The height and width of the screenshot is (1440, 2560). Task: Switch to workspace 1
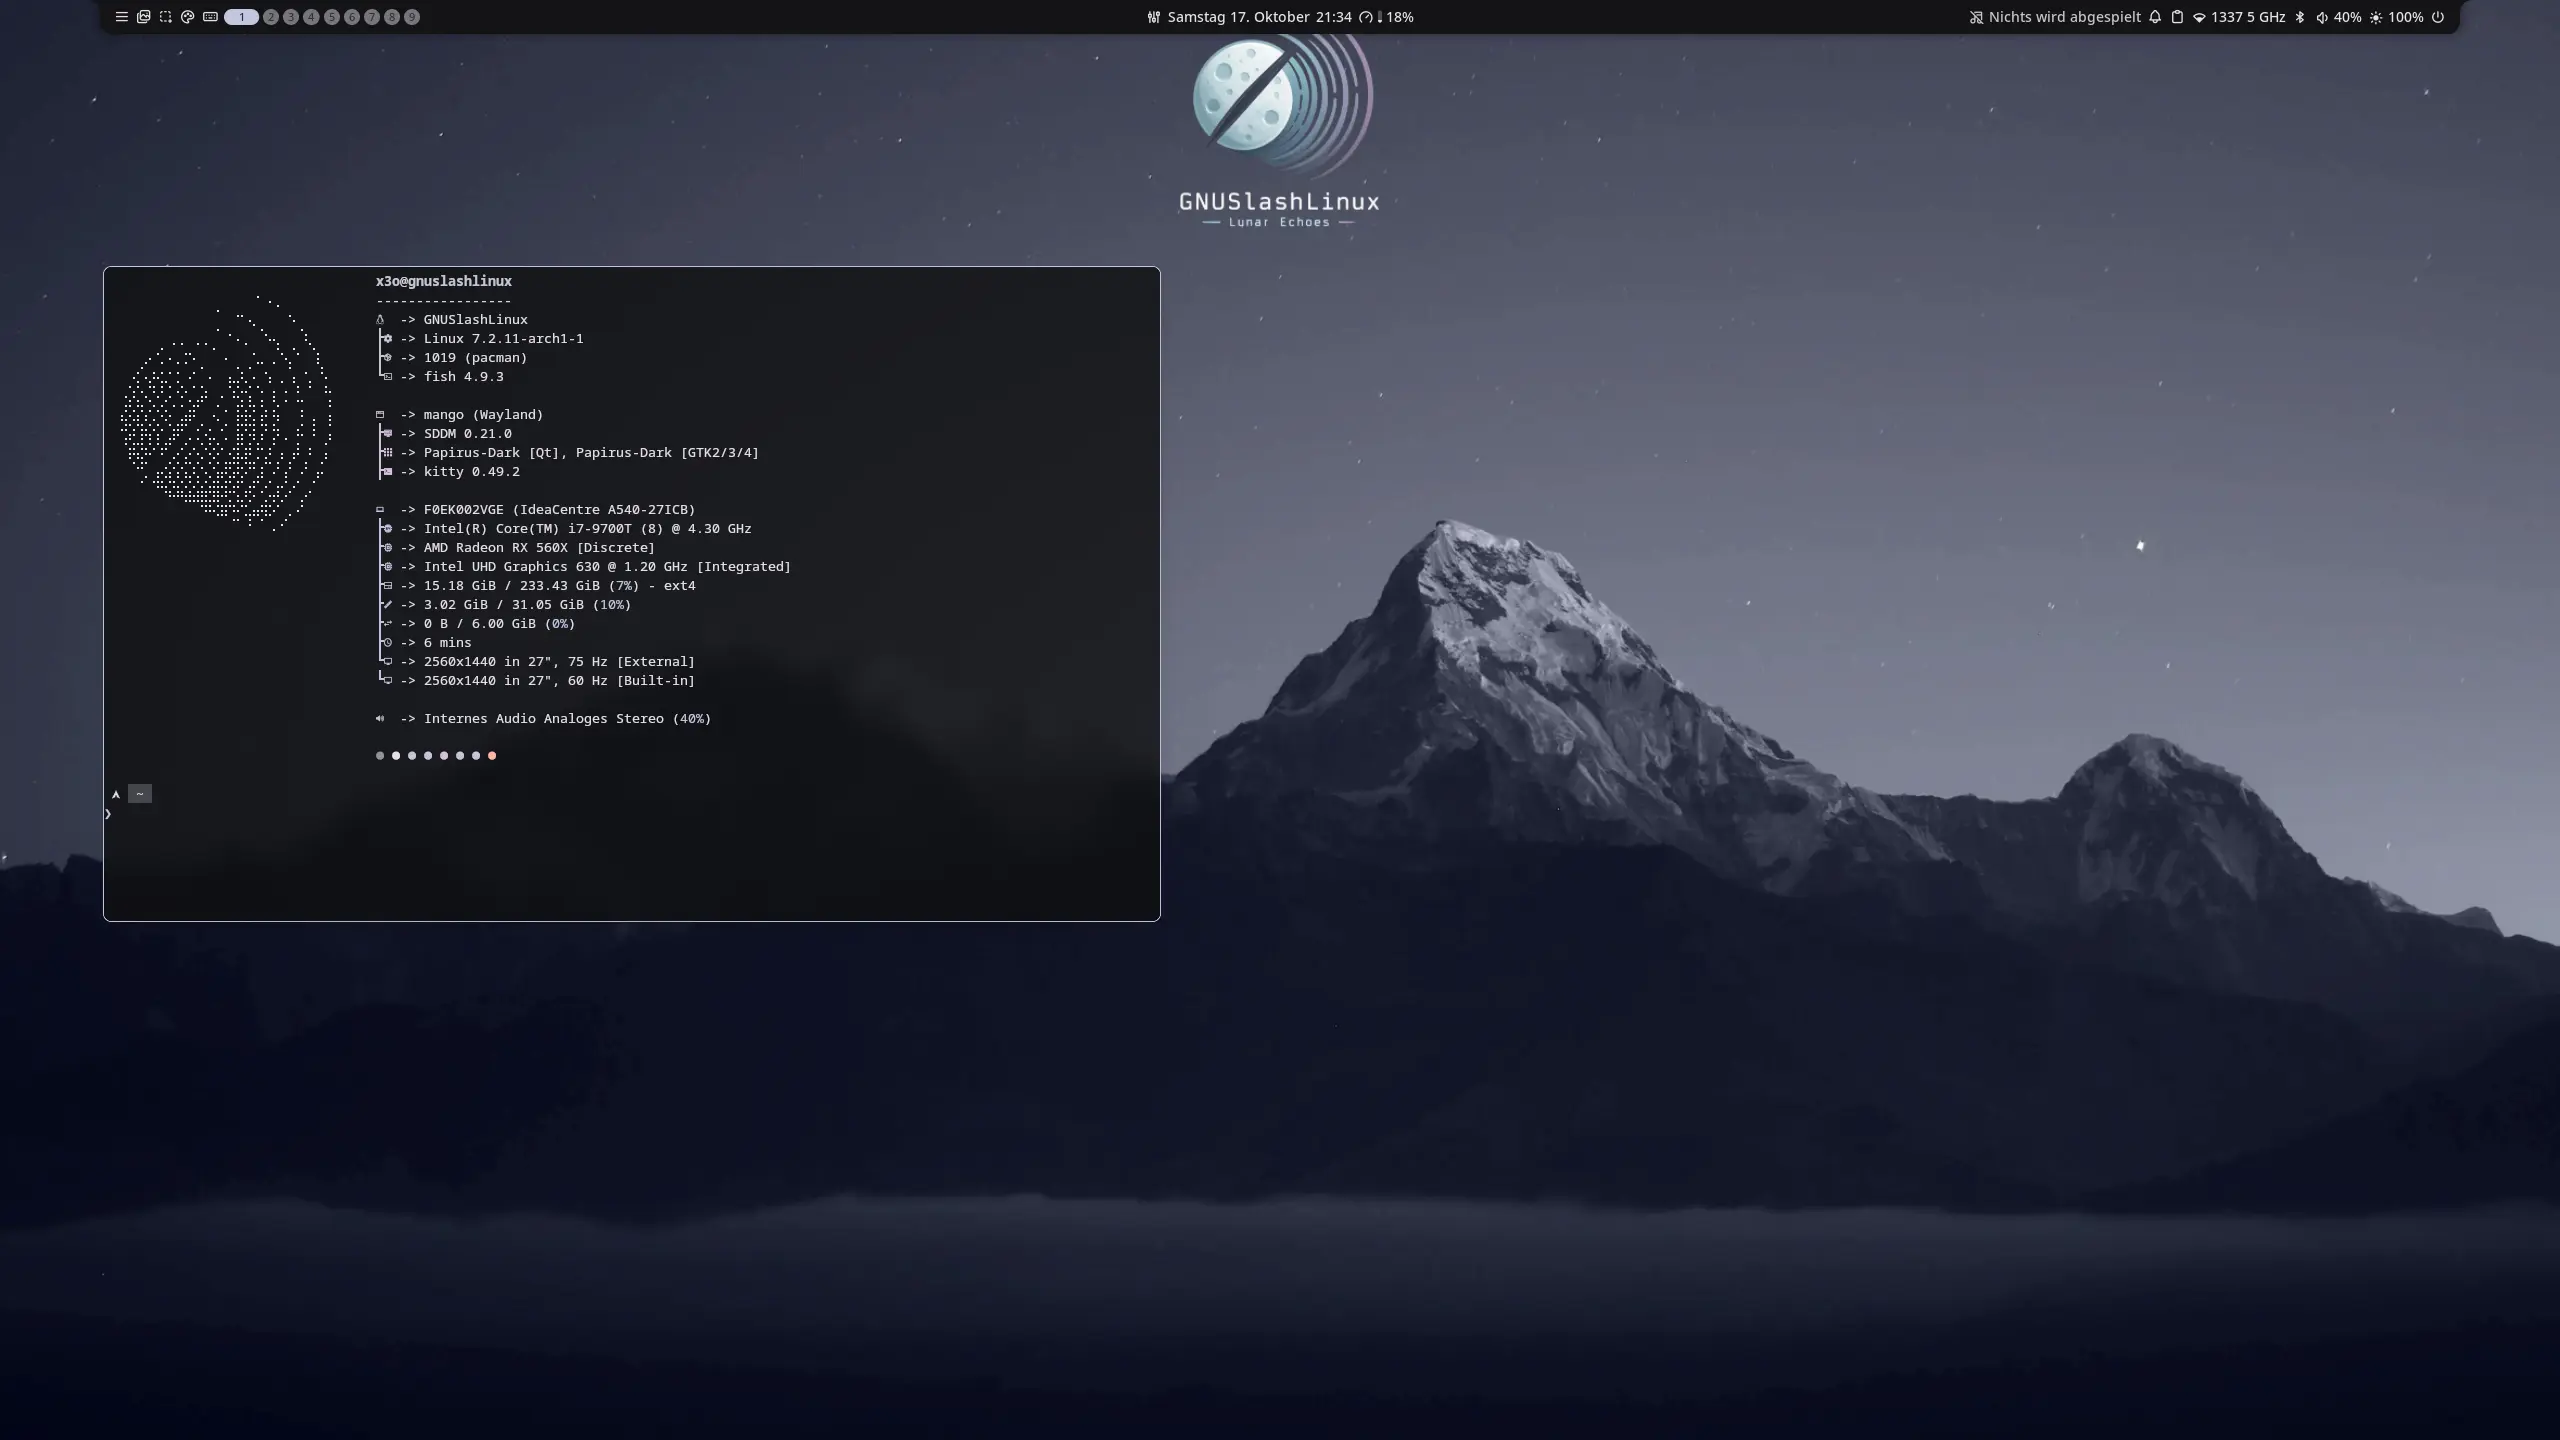[241, 17]
